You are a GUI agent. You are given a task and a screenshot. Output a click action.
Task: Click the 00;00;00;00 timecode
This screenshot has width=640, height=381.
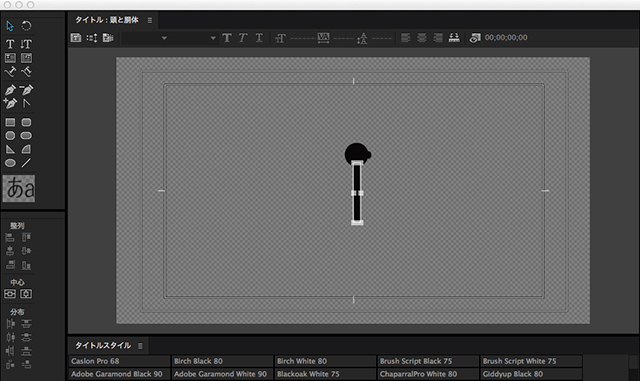click(x=506, y=38)
